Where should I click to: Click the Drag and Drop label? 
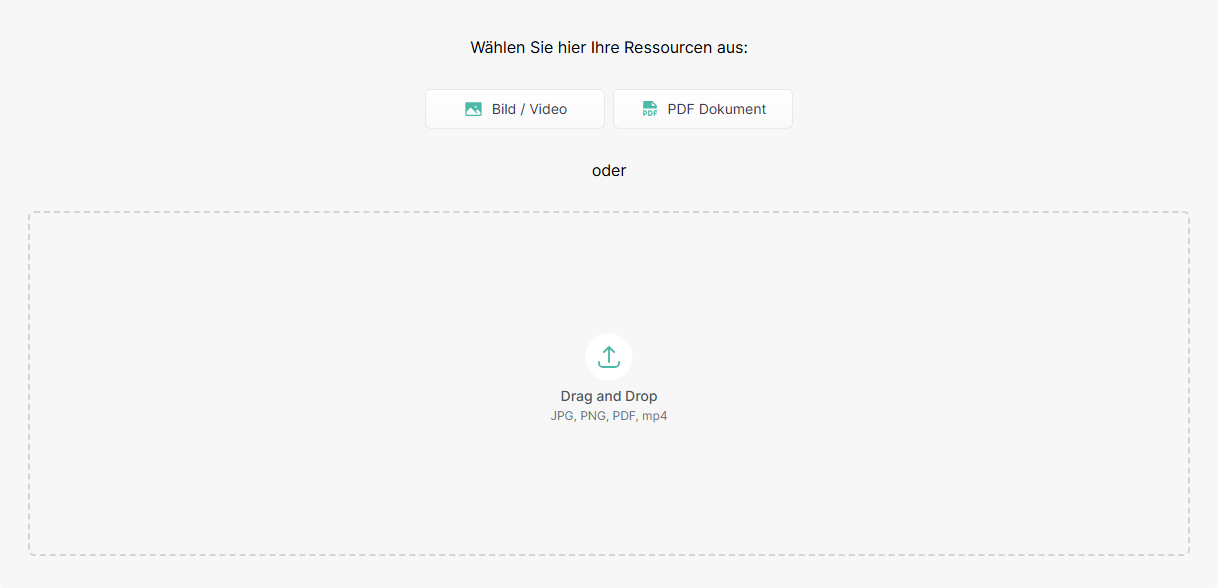pyautogui.click(x=609, y=396)
